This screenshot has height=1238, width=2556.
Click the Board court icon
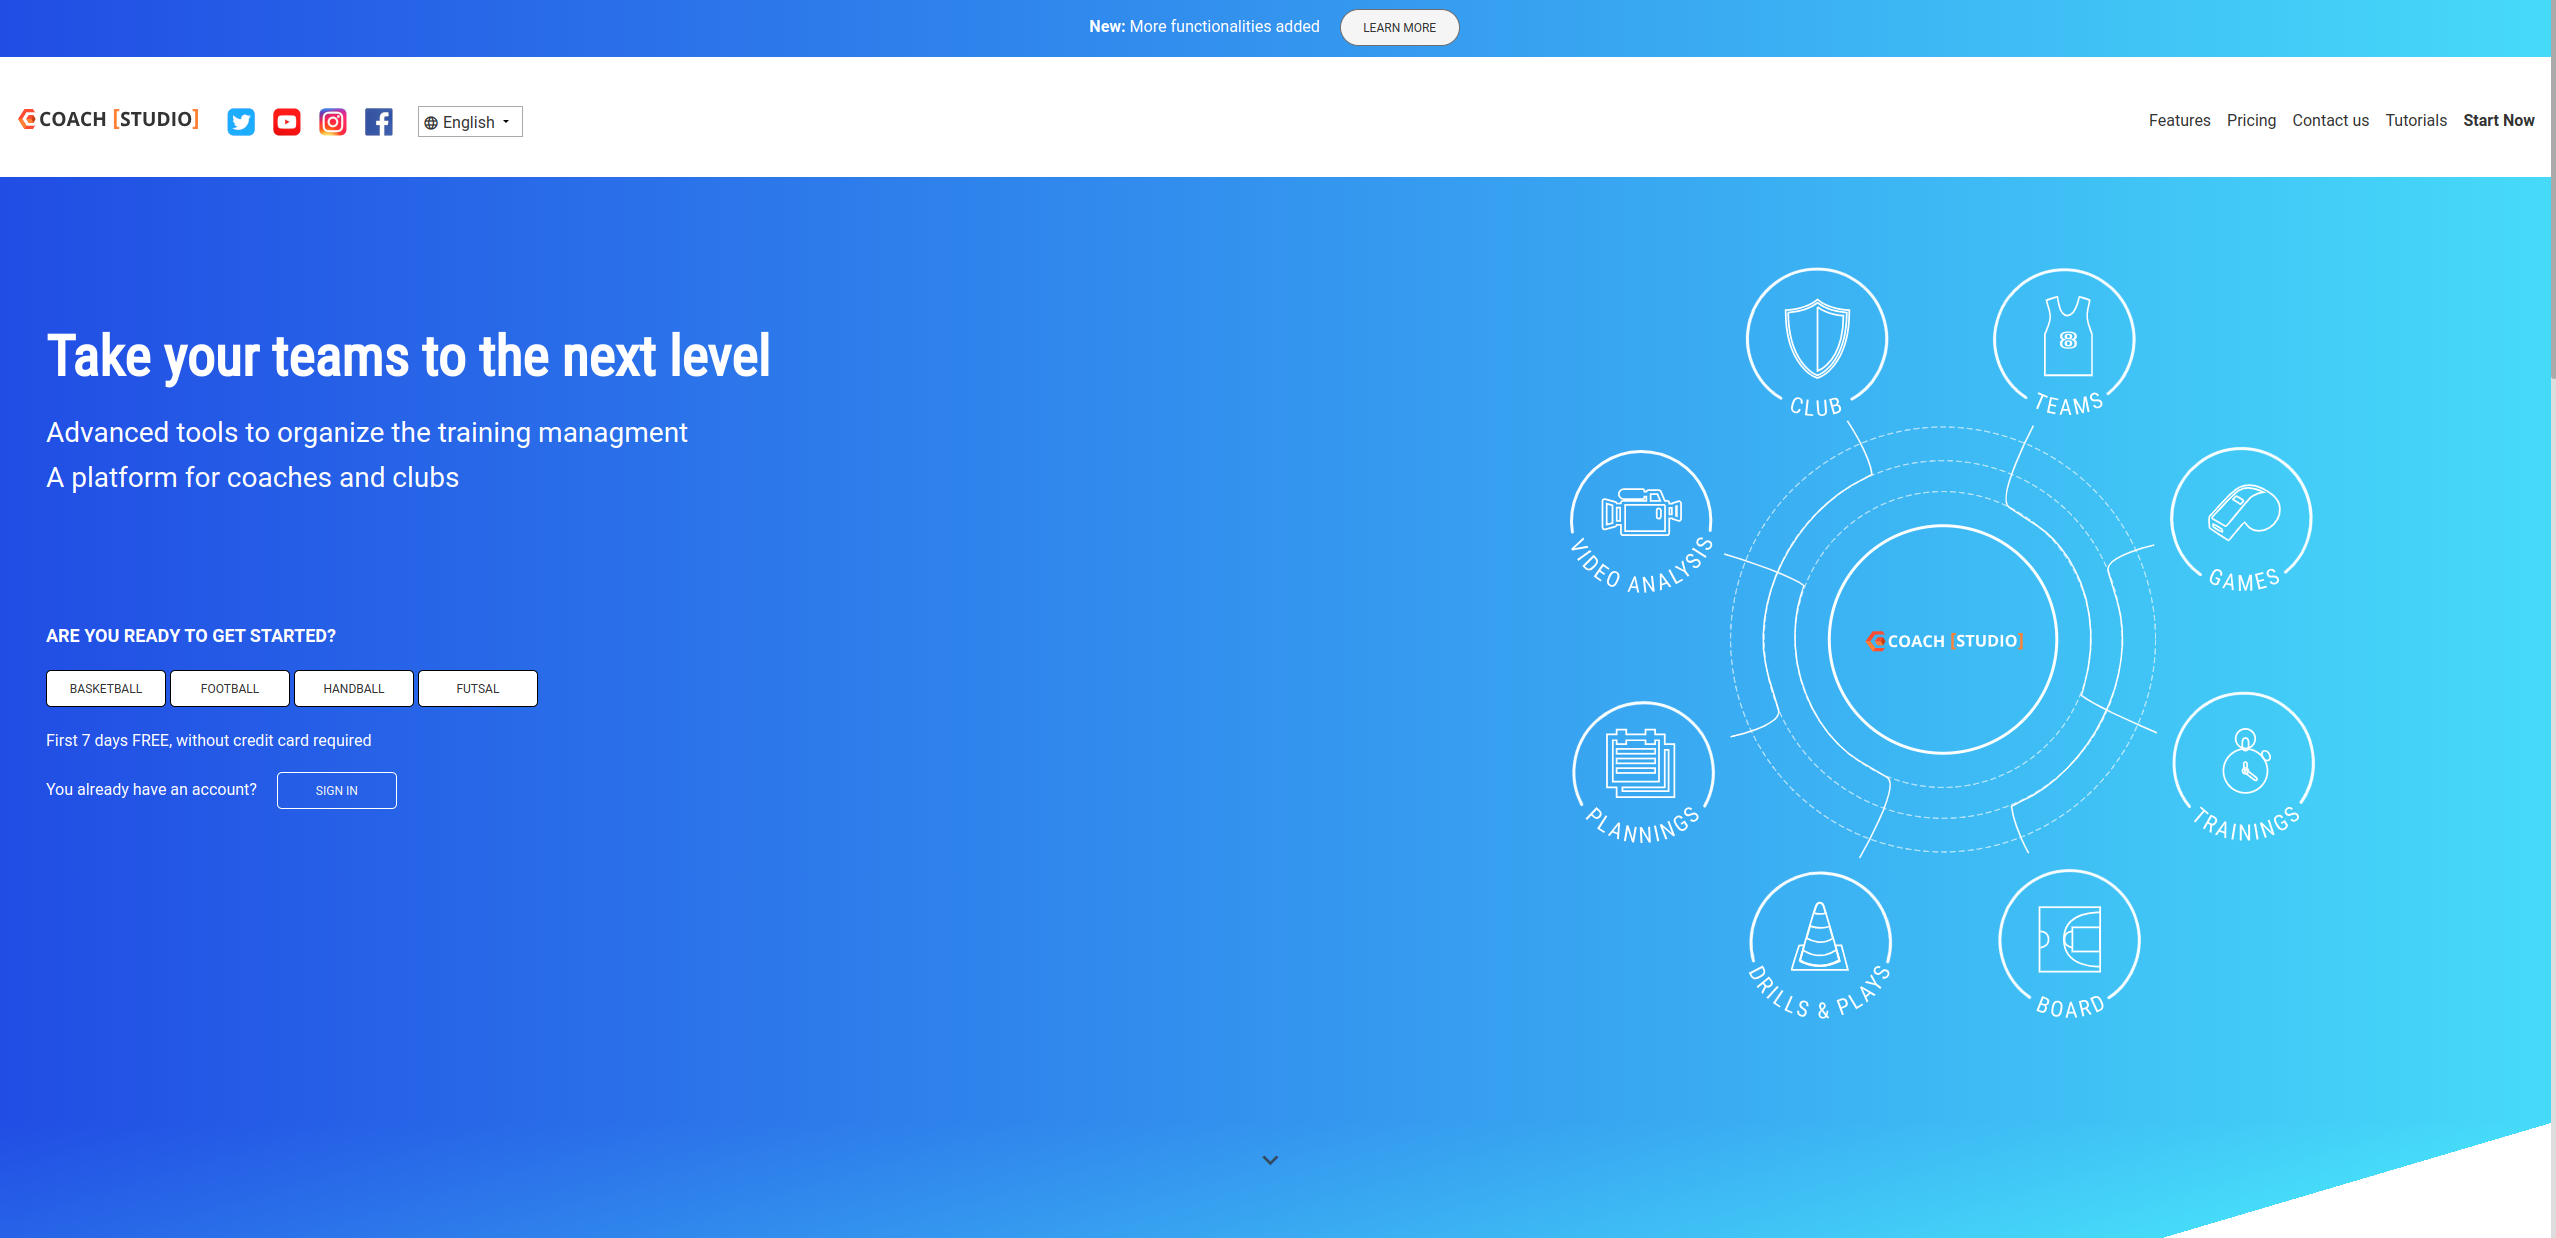pyautogui.click(x=2070, y=940)
